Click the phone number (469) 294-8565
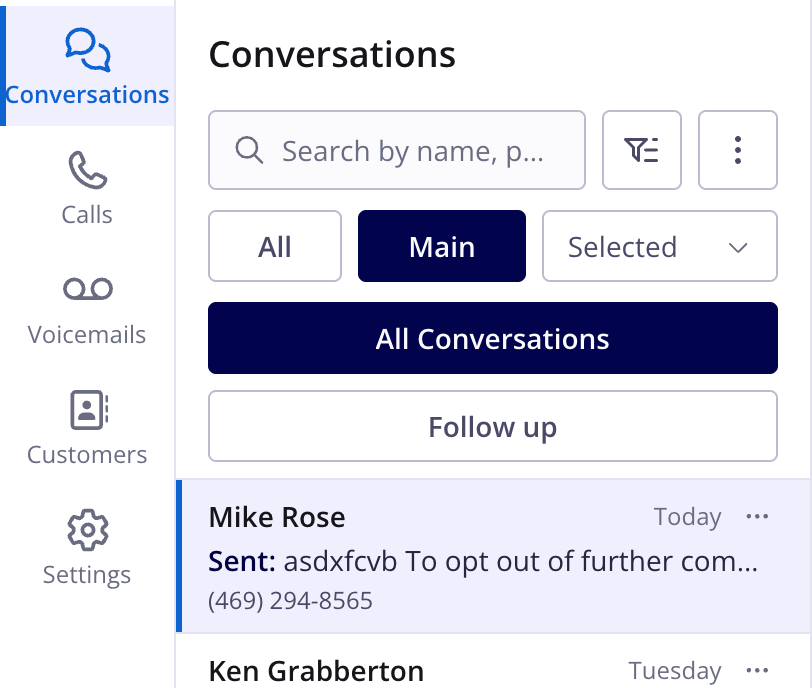 (x=290, y=601)
